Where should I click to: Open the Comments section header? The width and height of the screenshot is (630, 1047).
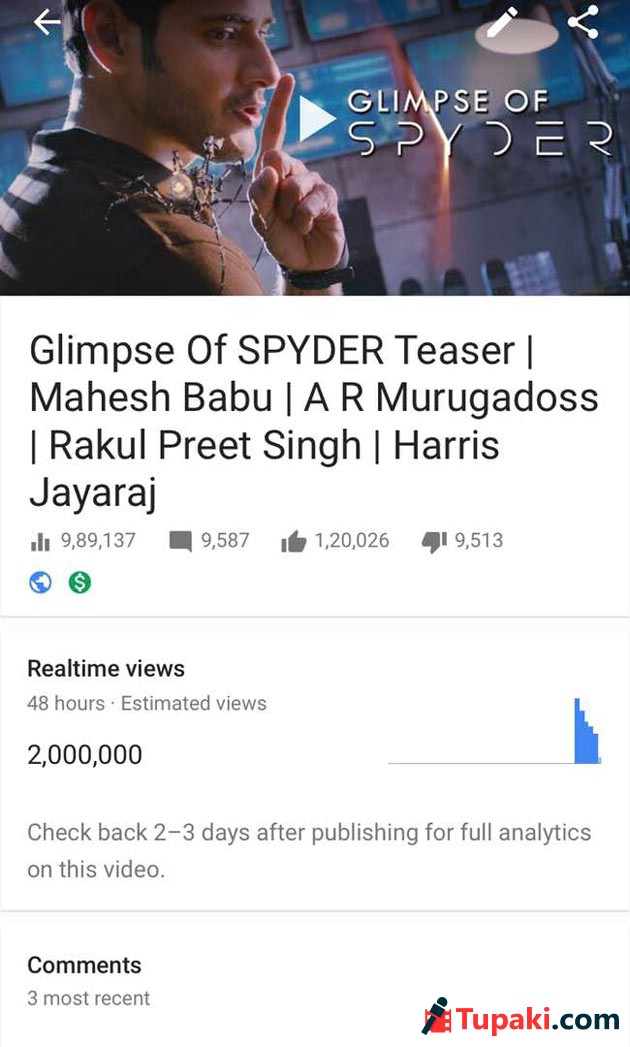tap(84, 965)
